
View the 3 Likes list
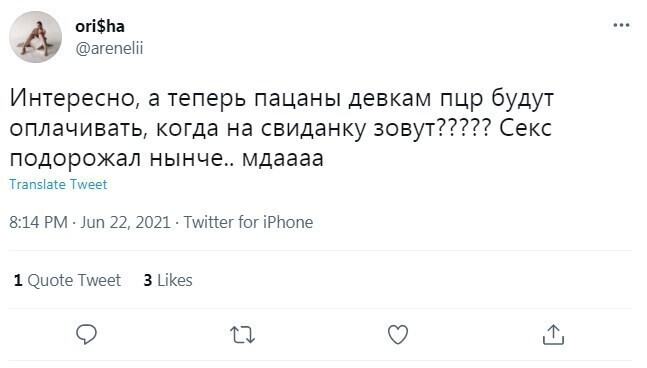168,281
